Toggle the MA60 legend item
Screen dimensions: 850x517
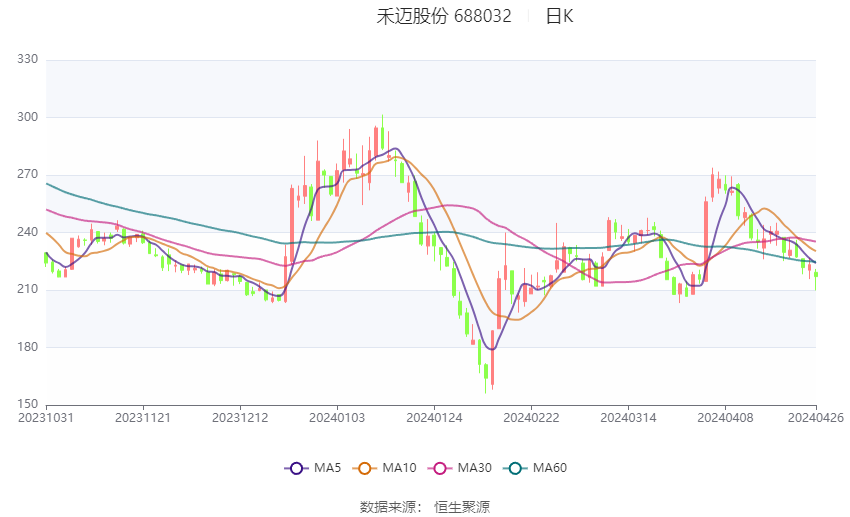pyautogui.click(x=535, y=468)
